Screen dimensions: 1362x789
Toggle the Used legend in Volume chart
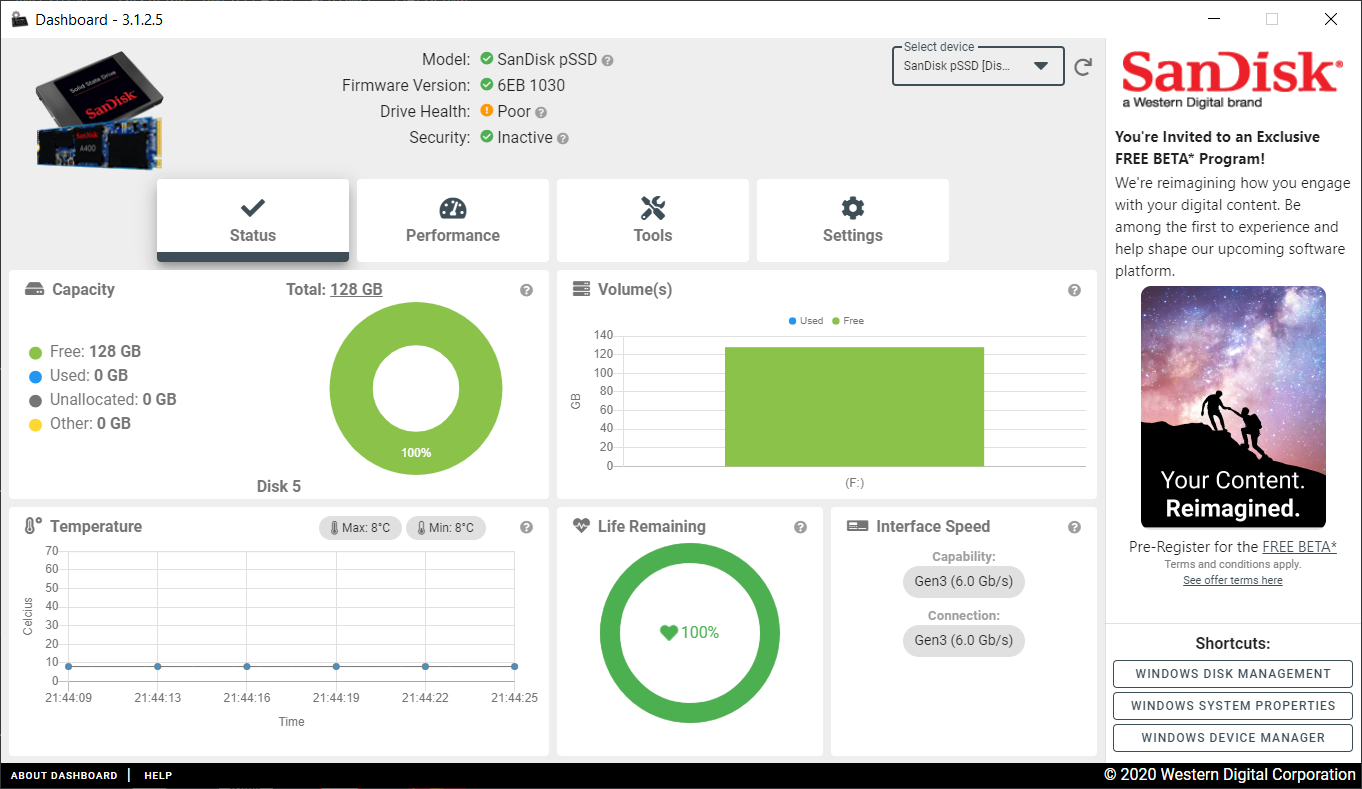point(806,321)
